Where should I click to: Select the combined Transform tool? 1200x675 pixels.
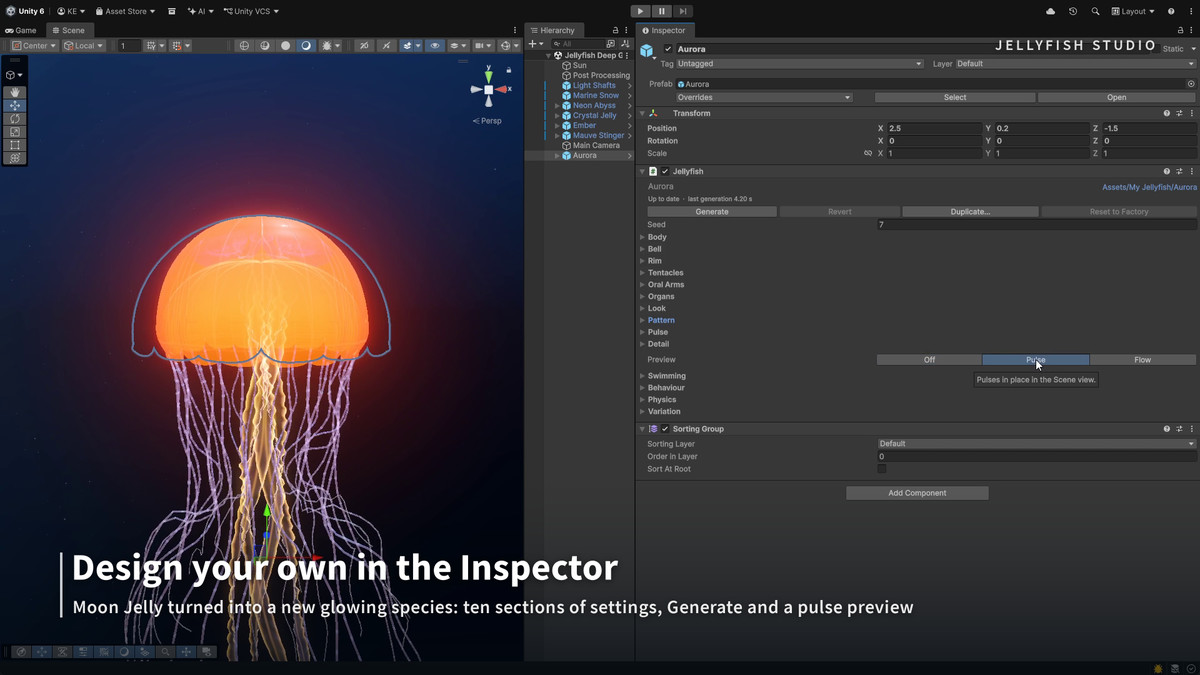15,158
